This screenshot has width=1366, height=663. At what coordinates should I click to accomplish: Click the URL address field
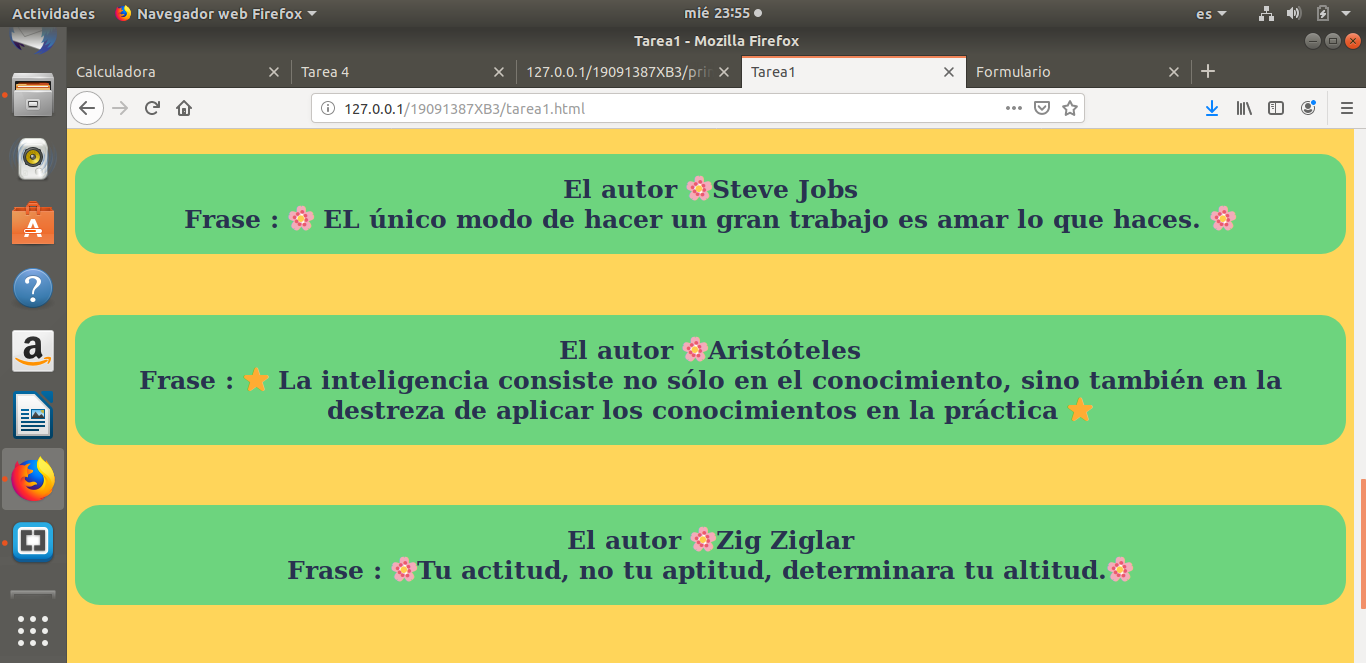point(665,108)
